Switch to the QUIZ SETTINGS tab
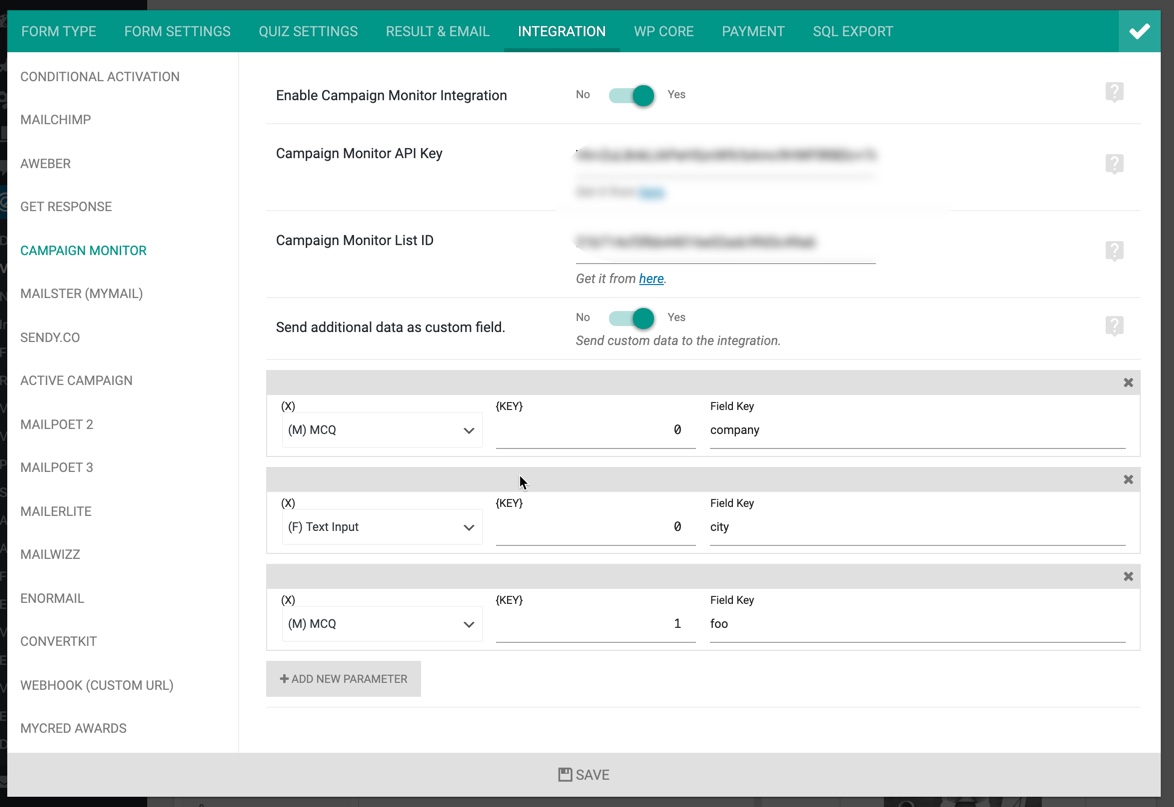The height and width of the screenshot is (807, 1174). (x=308, y=31)
